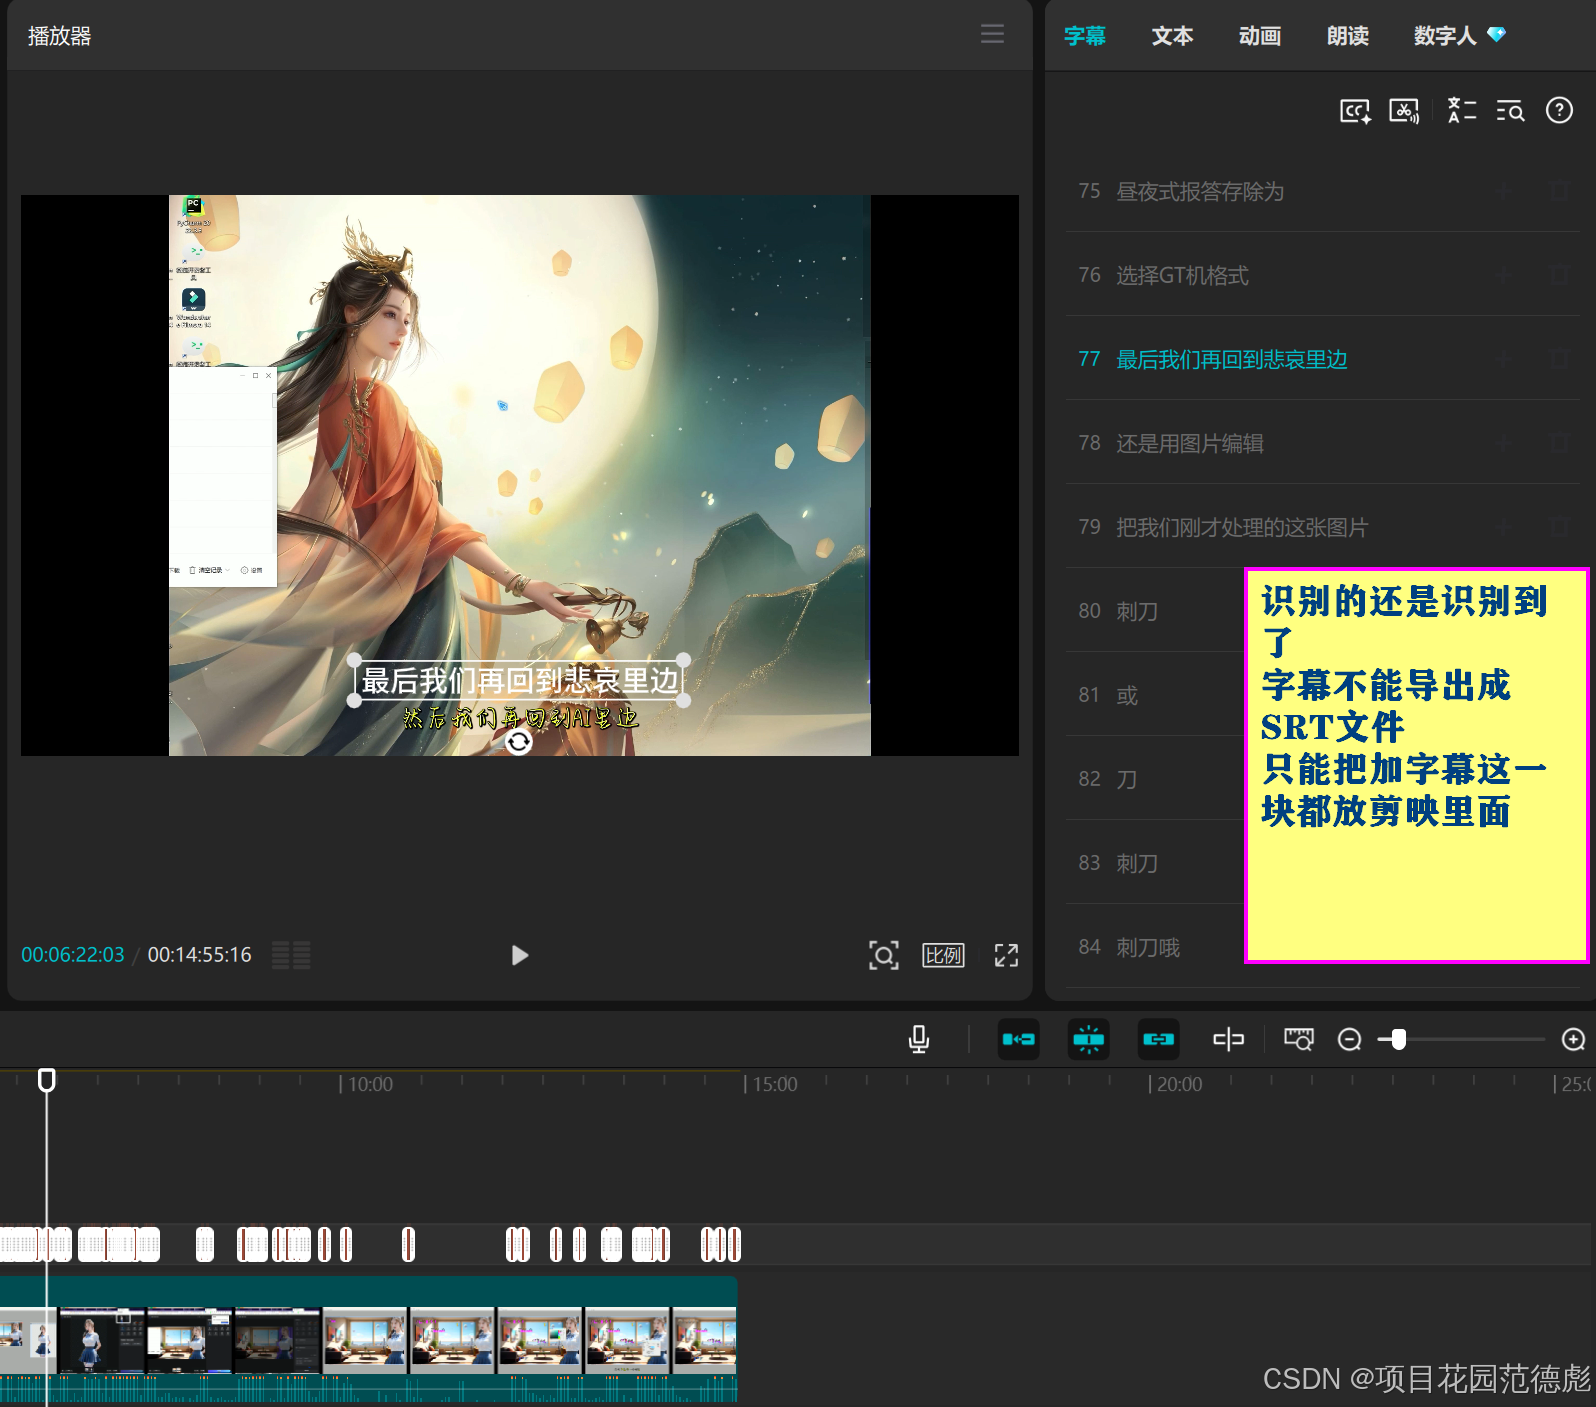Select the main video clip on the timeline

coord(368,1339)
